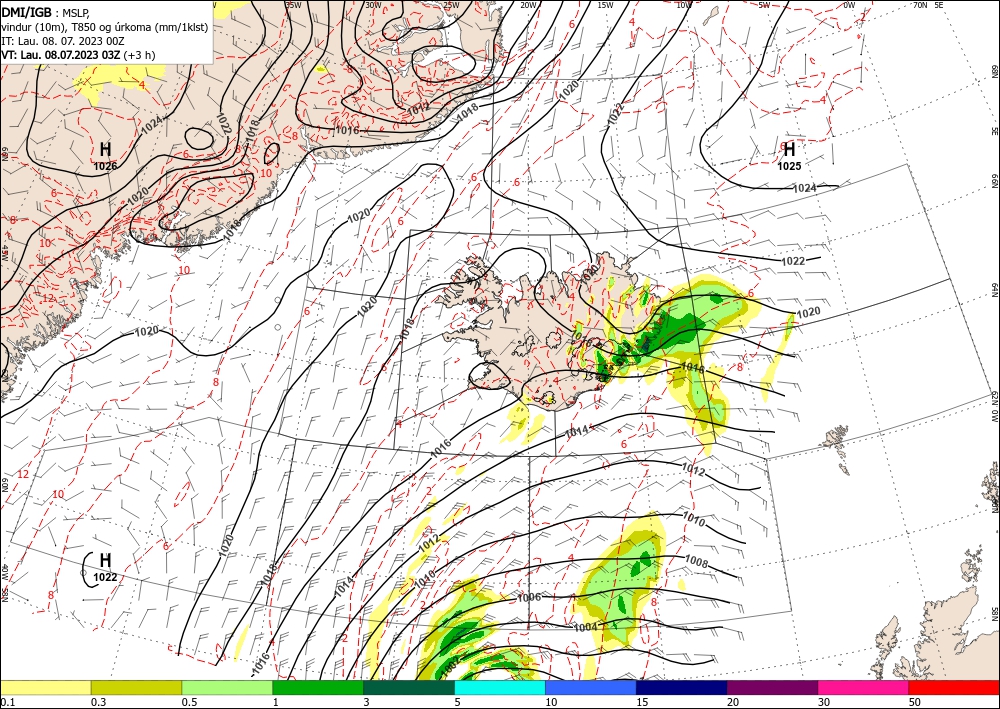The image size is (1000, 709).
Task: Select the pale yellow 0.1–0.3 precipitation swatch
Action: pos(45,687)
